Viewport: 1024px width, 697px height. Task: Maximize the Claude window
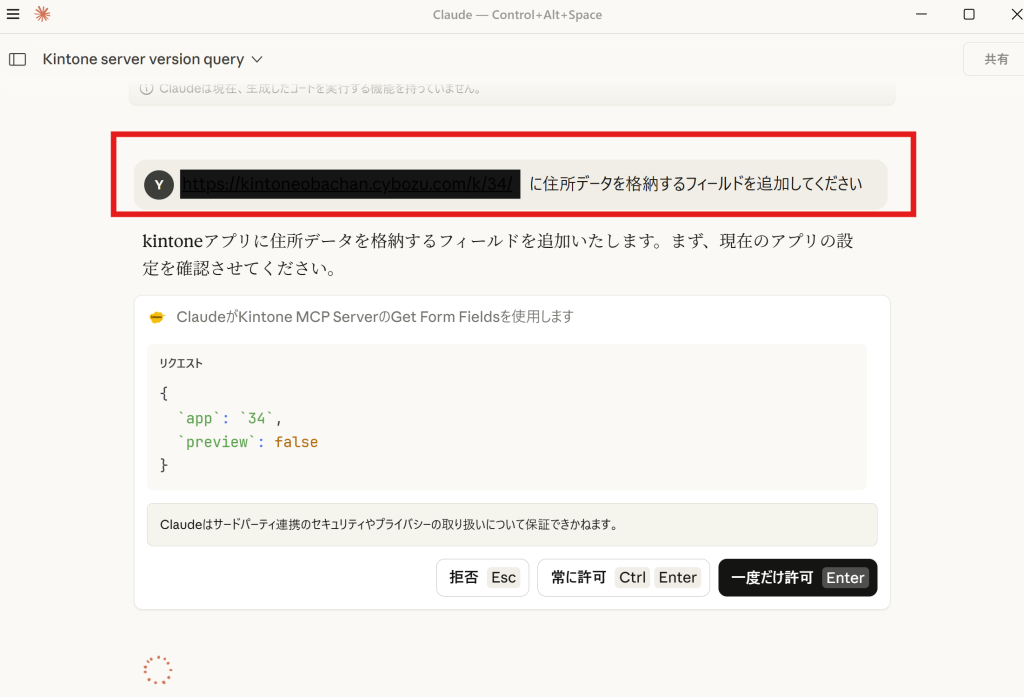969,14
